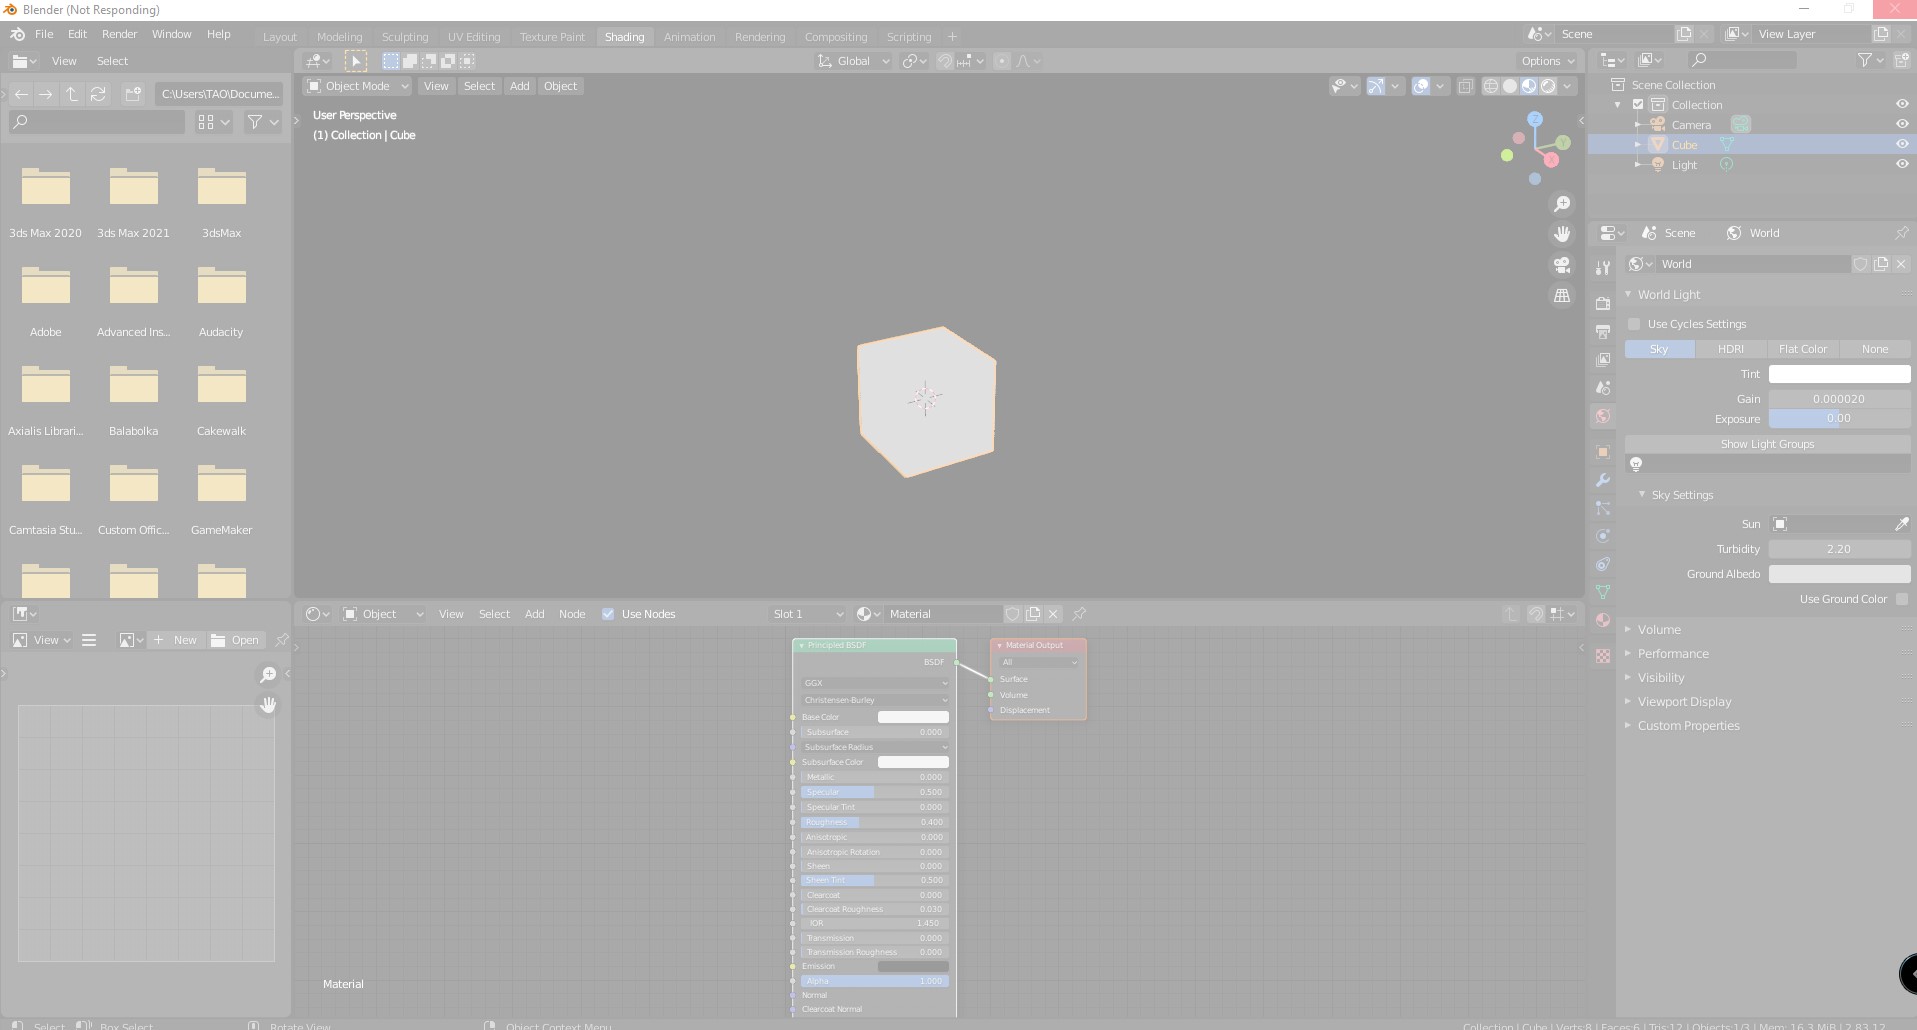The image size is (1917, 1030).
Task: Select the HDRI world light option
Action: [1730, 349]
